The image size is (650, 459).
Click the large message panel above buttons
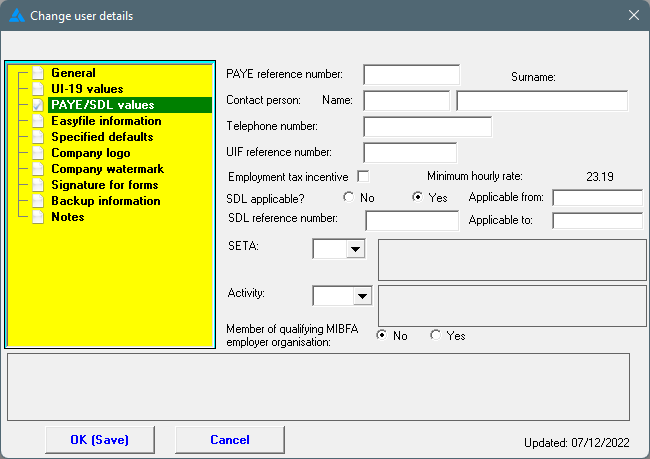pyautogui.click(x=318, y=387)
